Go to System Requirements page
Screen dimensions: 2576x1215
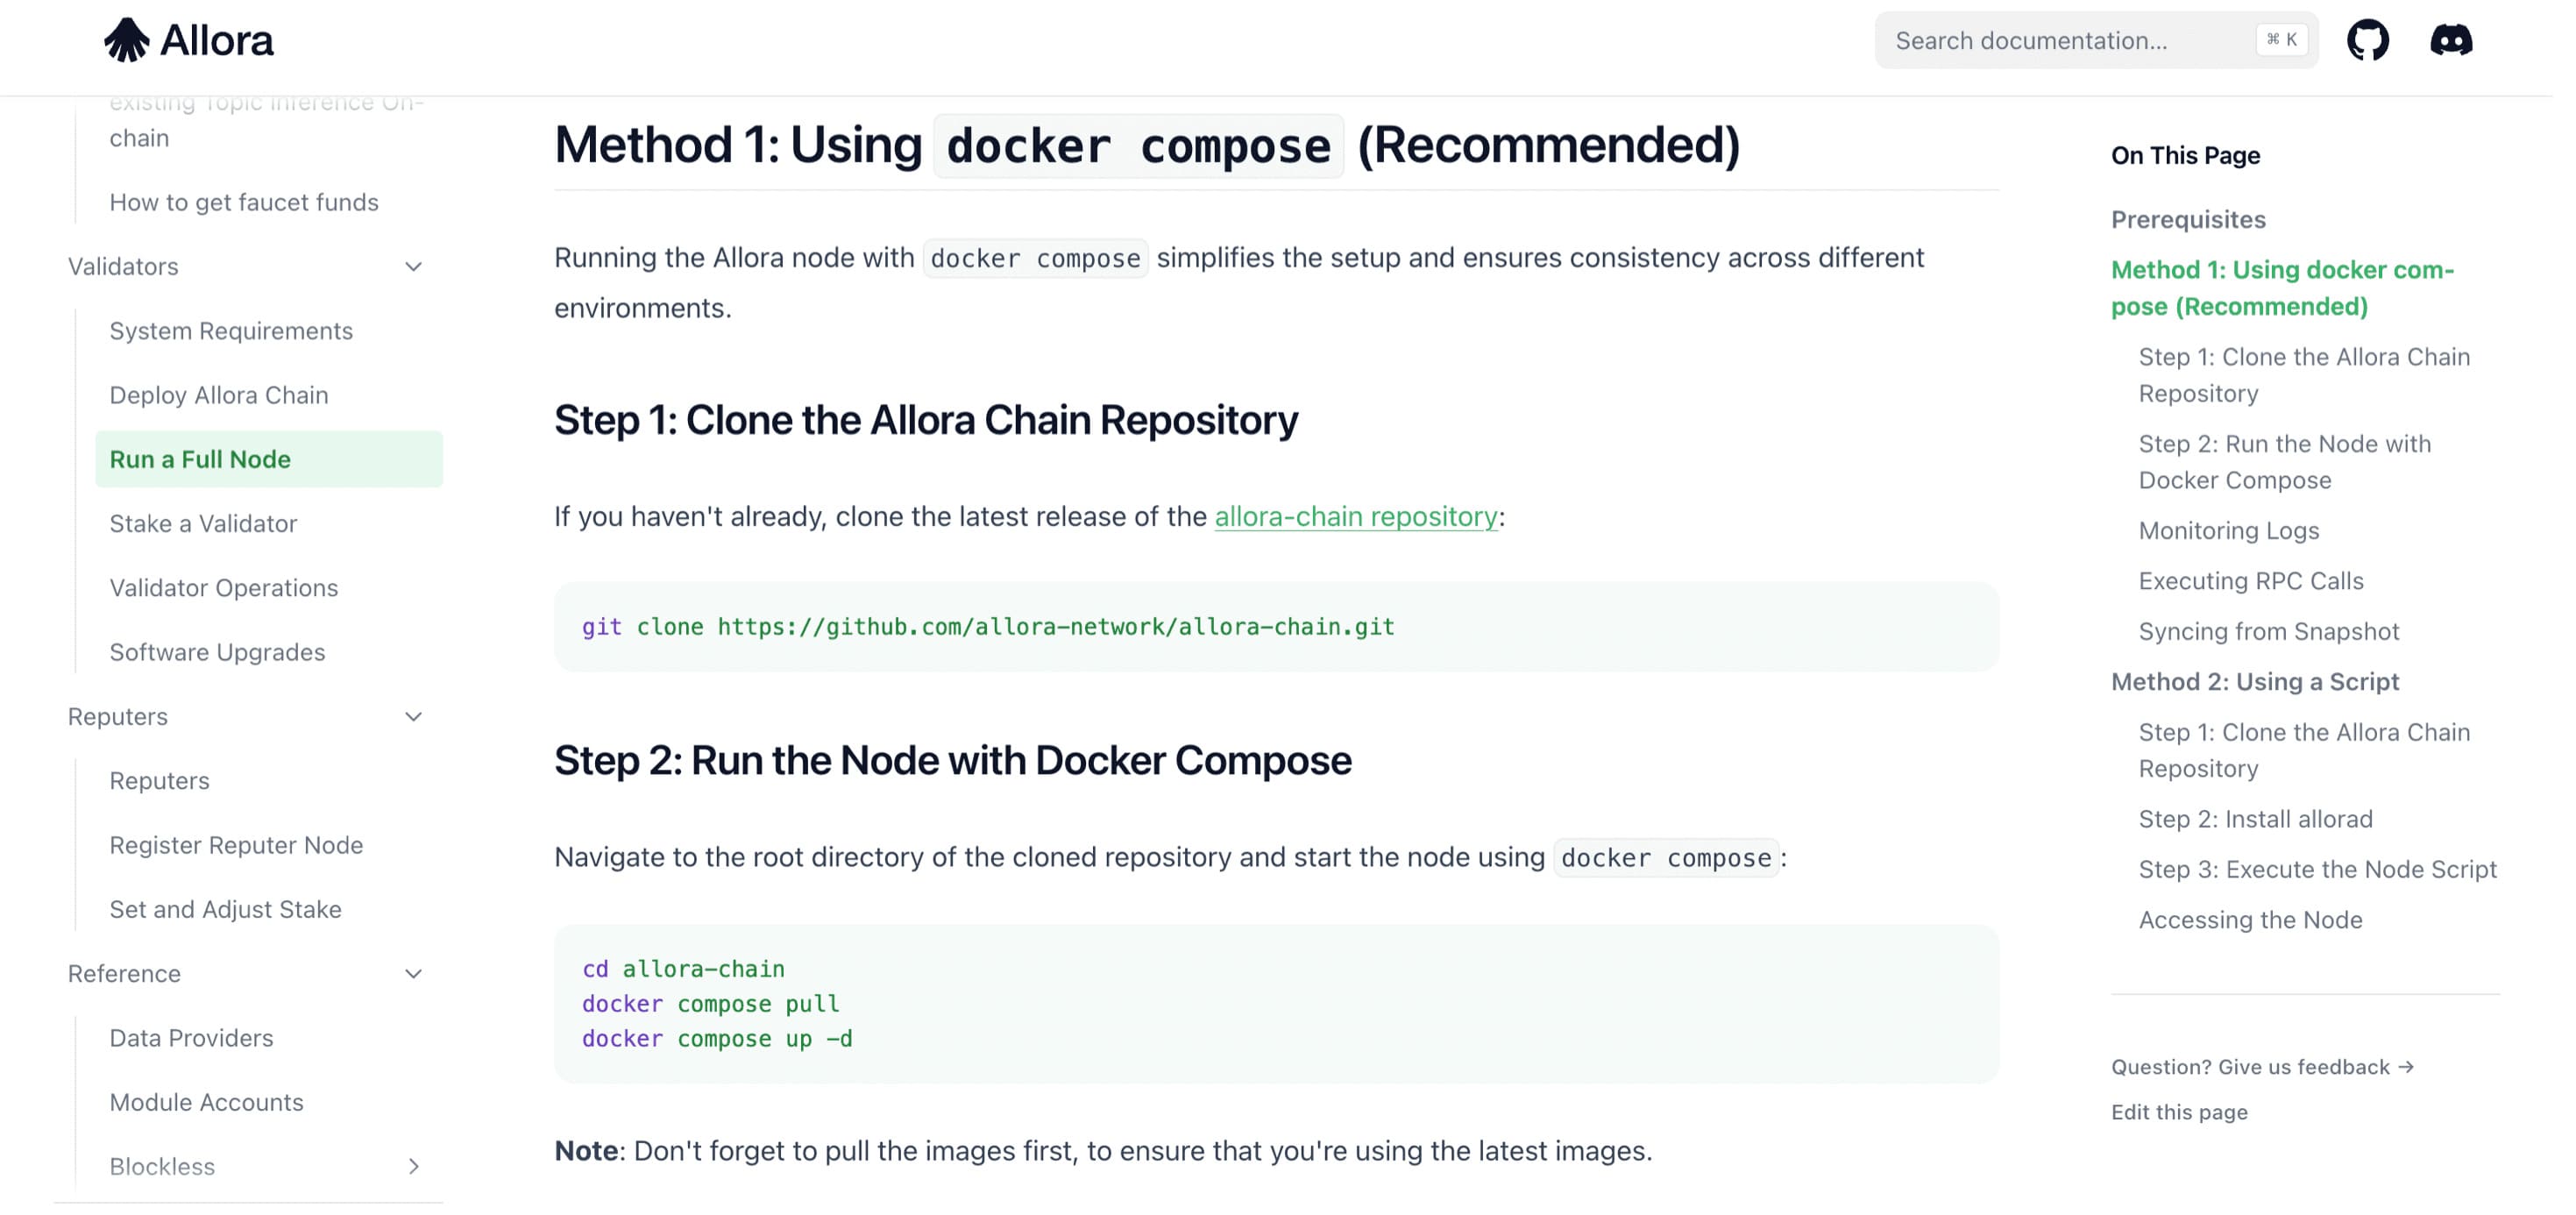pyautogui.click(x=231, y=331)
